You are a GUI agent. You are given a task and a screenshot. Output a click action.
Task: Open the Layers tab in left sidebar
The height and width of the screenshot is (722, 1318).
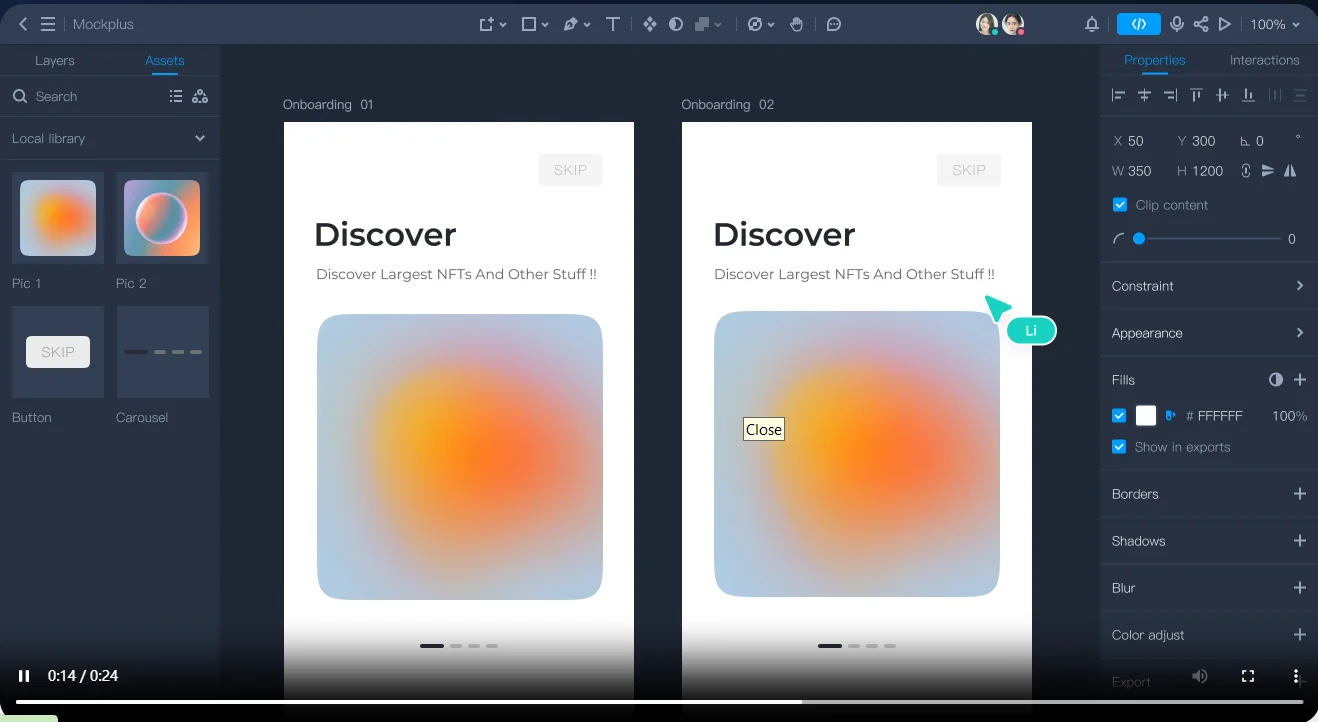[55, 60]
